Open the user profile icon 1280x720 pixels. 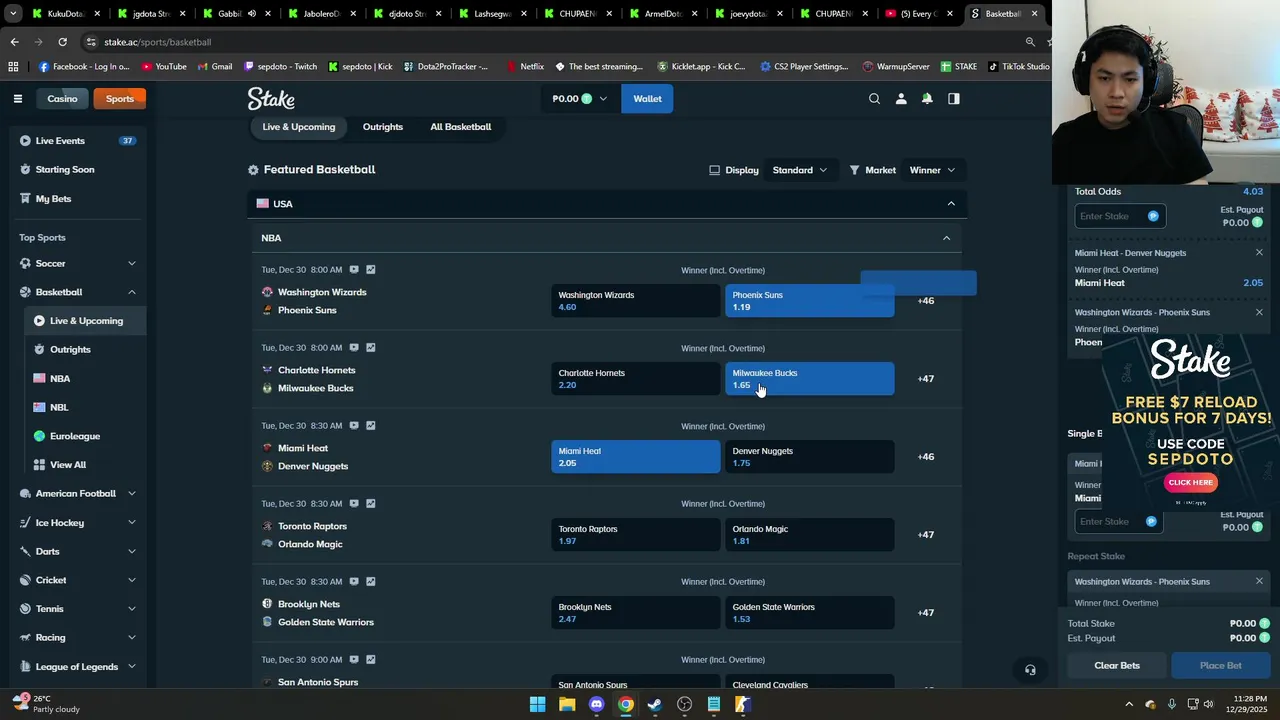coord(901,99)
